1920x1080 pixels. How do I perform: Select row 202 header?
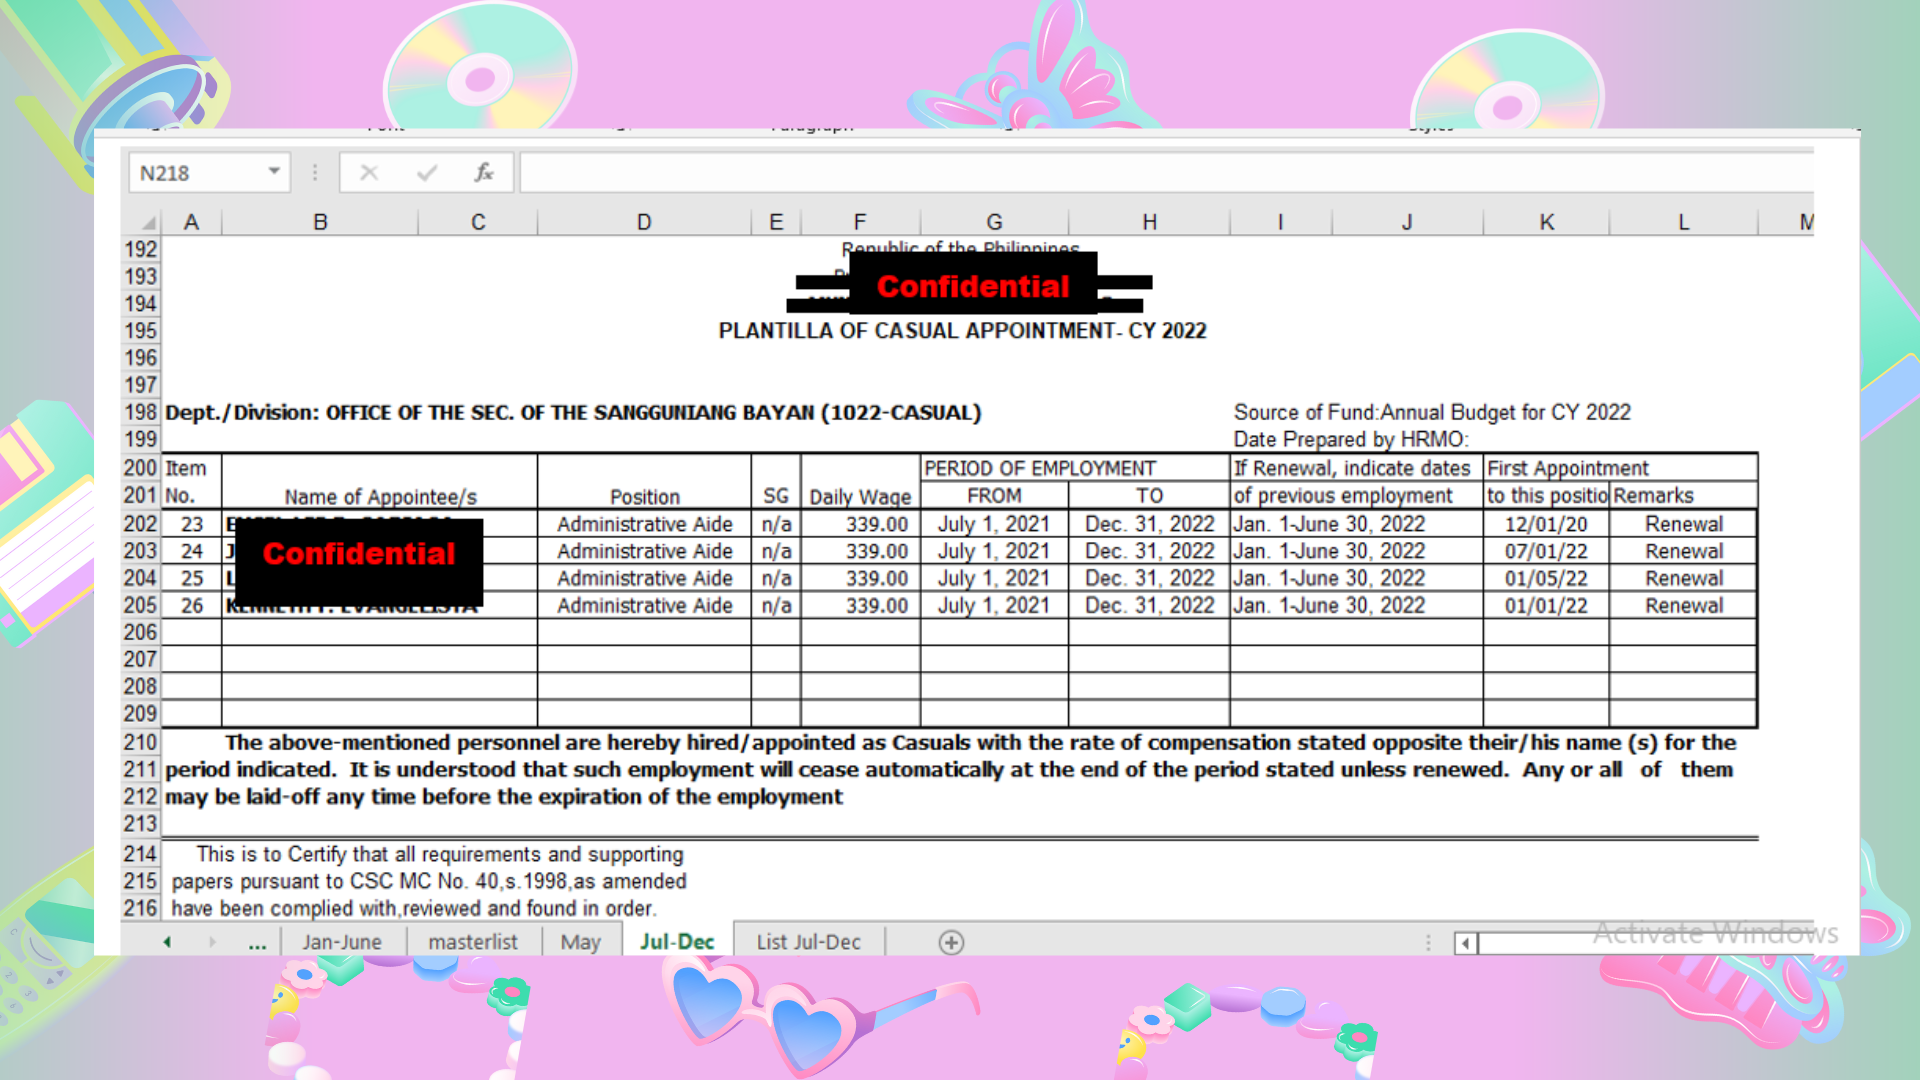pyautogui.click(x=141, y=524)
